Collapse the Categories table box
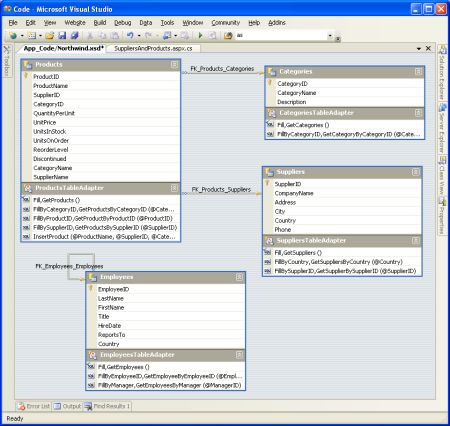This screenshot has height=426, width=450. click(x=418, y=72)
